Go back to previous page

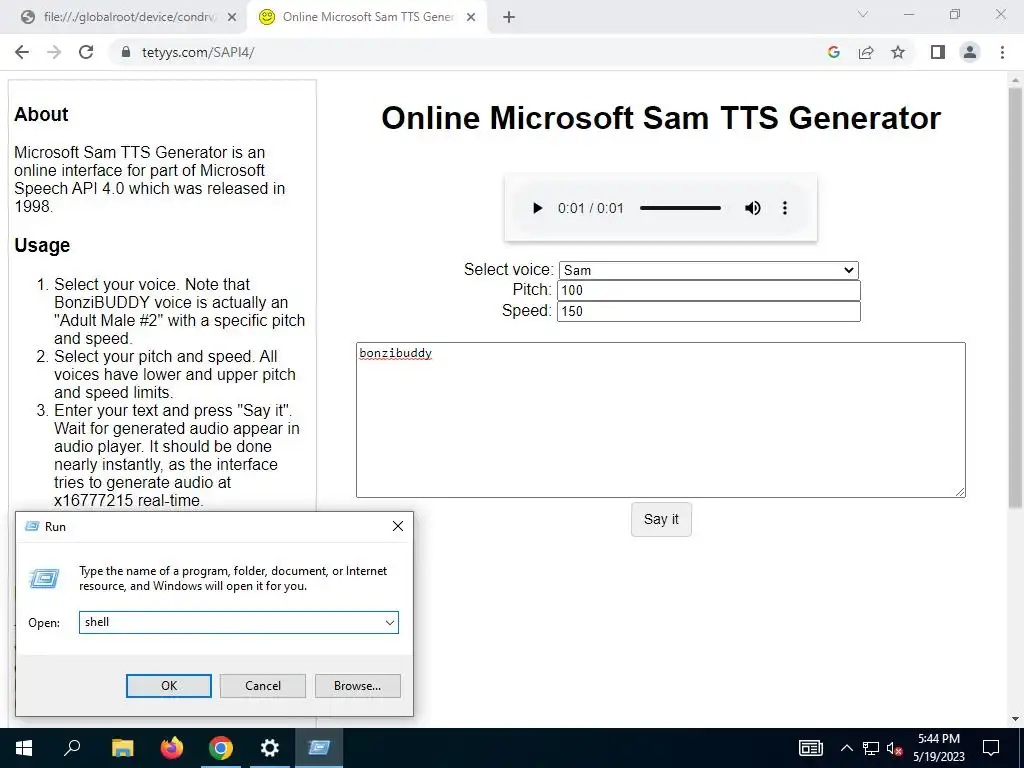pos(22,52)
